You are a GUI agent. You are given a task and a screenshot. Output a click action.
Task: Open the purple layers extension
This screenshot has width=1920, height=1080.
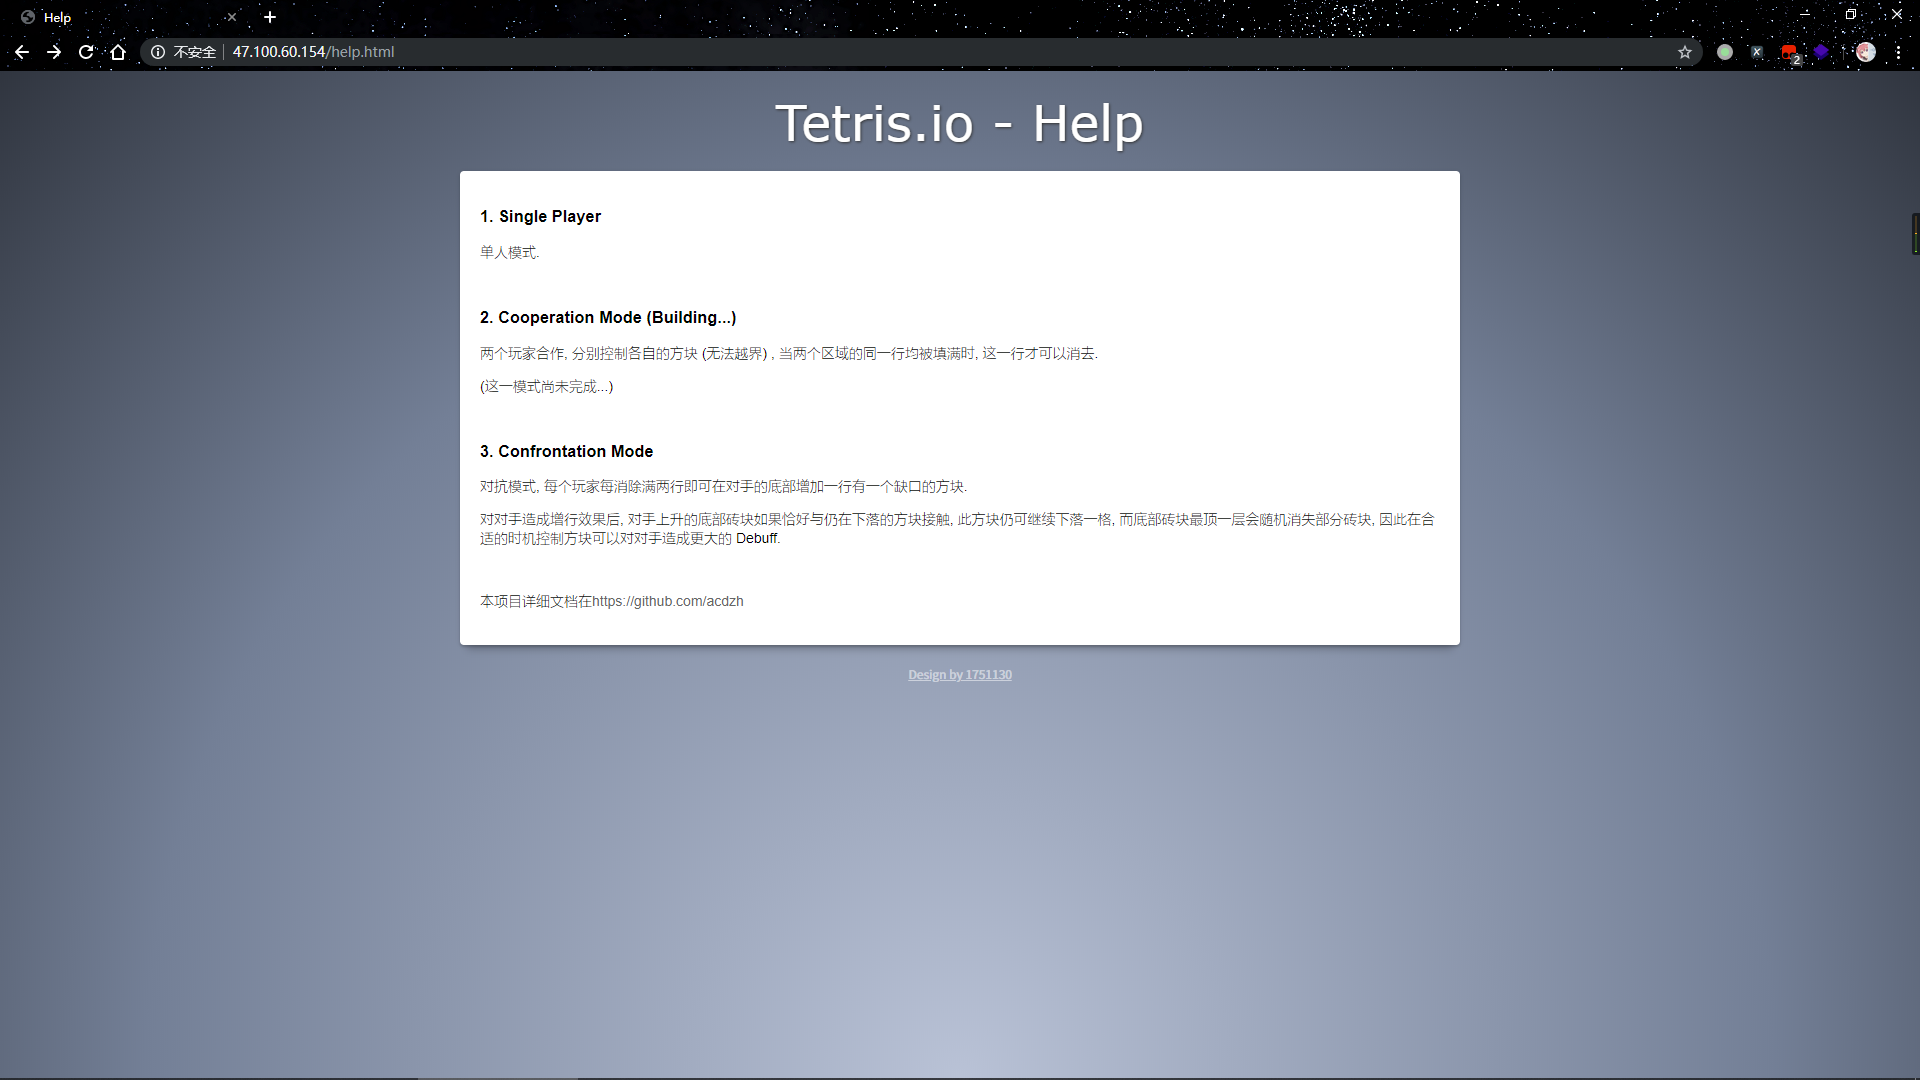click(x=1821, y=52)
